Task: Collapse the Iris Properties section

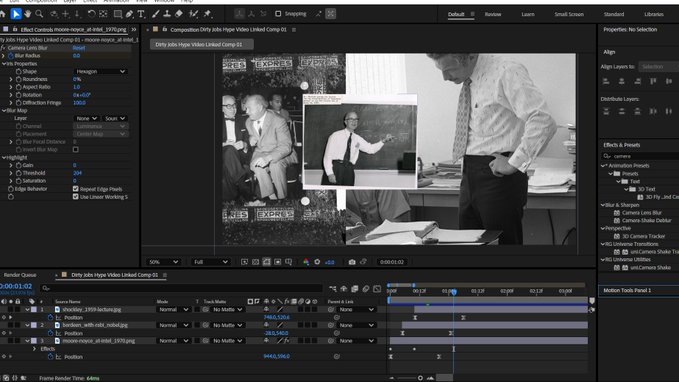Action: coord(4,64)
